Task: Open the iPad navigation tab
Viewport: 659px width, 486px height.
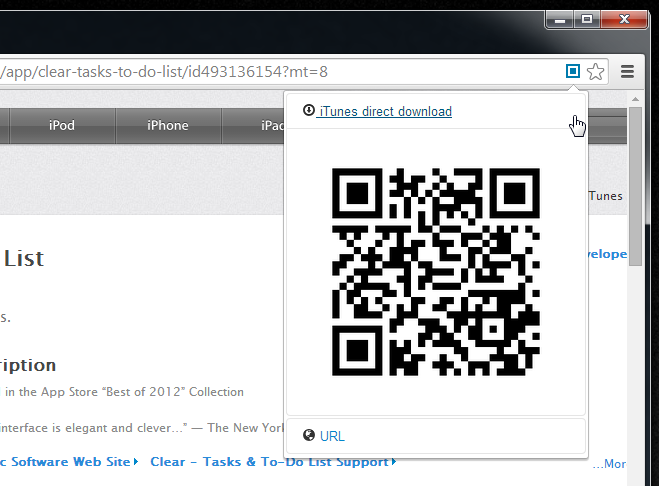Action: tap(253, 126)
